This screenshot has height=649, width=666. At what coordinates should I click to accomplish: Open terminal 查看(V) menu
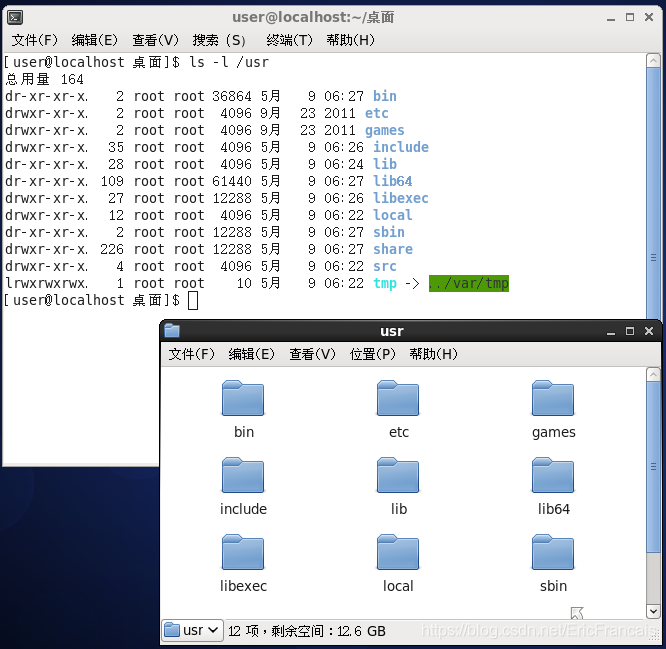click(155, 40)
